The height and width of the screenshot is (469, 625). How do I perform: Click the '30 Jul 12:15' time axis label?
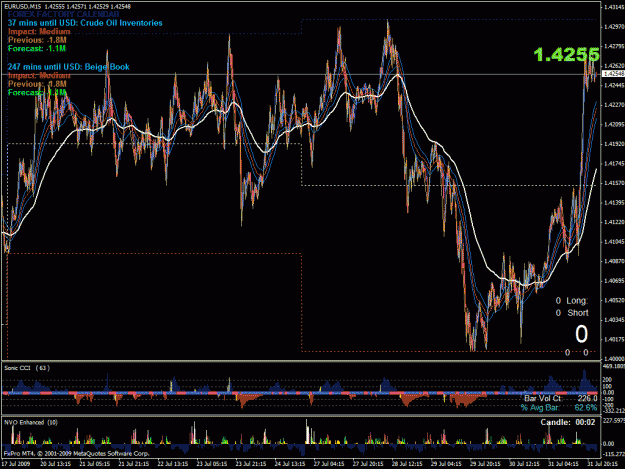(x=525, y=464)
